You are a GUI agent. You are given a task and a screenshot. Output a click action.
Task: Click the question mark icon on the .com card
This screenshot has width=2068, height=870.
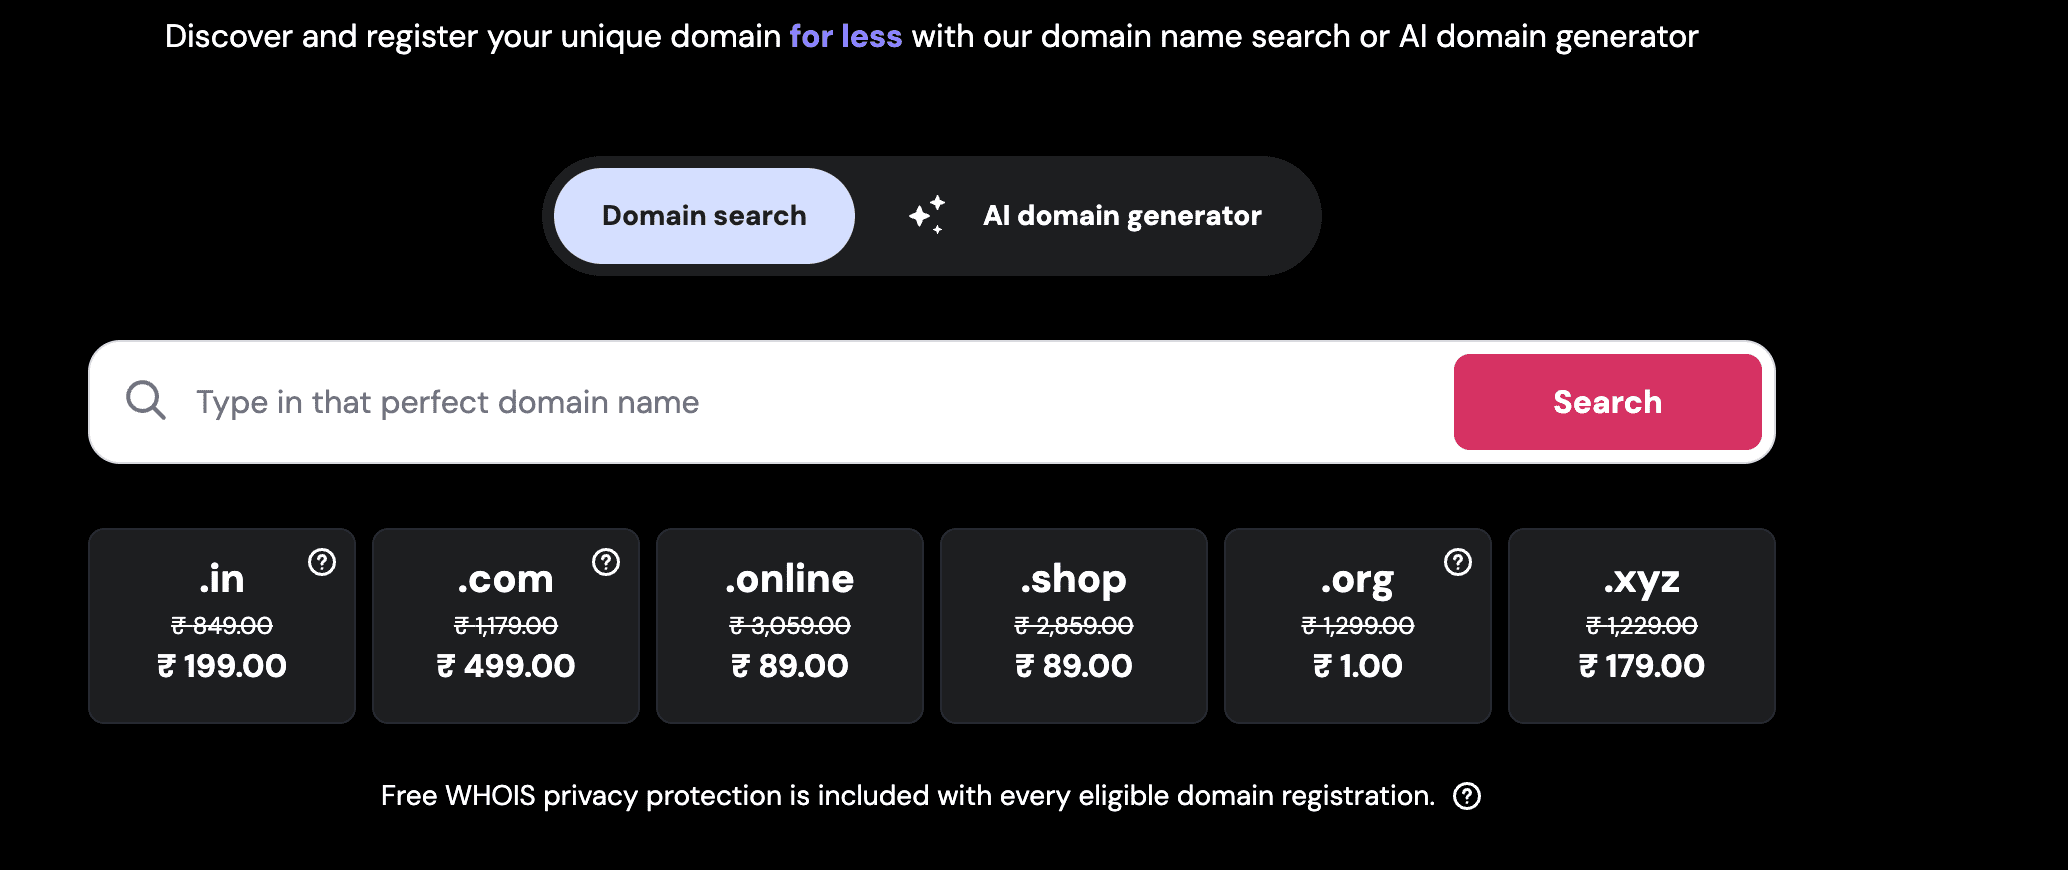click(x=606, y=563)
